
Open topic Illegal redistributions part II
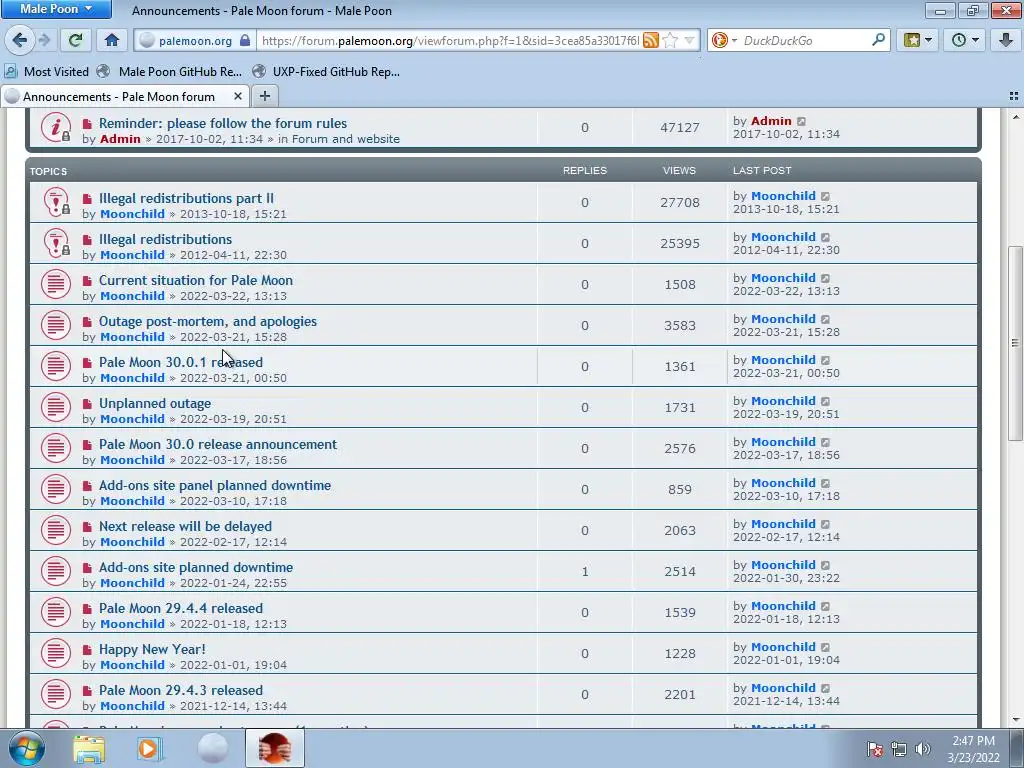pos(186,198)
